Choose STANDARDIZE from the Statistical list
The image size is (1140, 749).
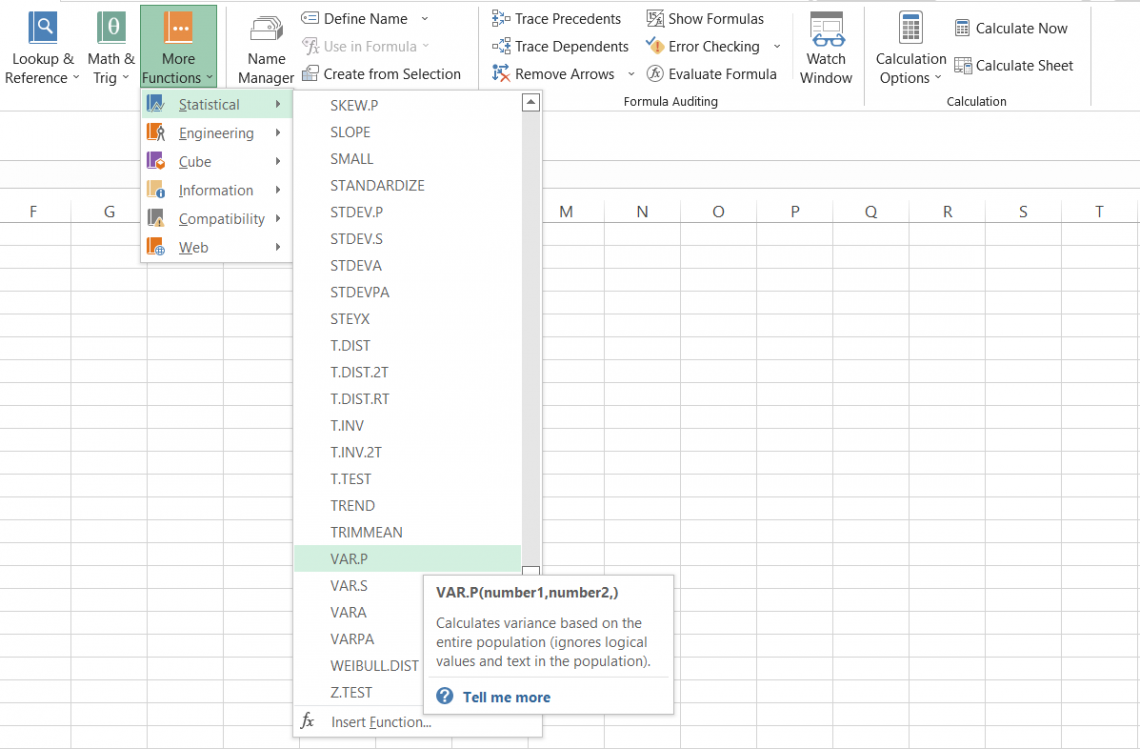(377, 185)
